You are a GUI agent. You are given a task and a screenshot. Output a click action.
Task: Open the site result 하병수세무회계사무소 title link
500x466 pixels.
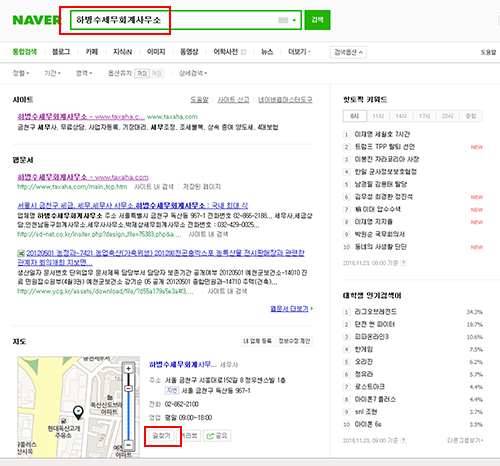81,117
